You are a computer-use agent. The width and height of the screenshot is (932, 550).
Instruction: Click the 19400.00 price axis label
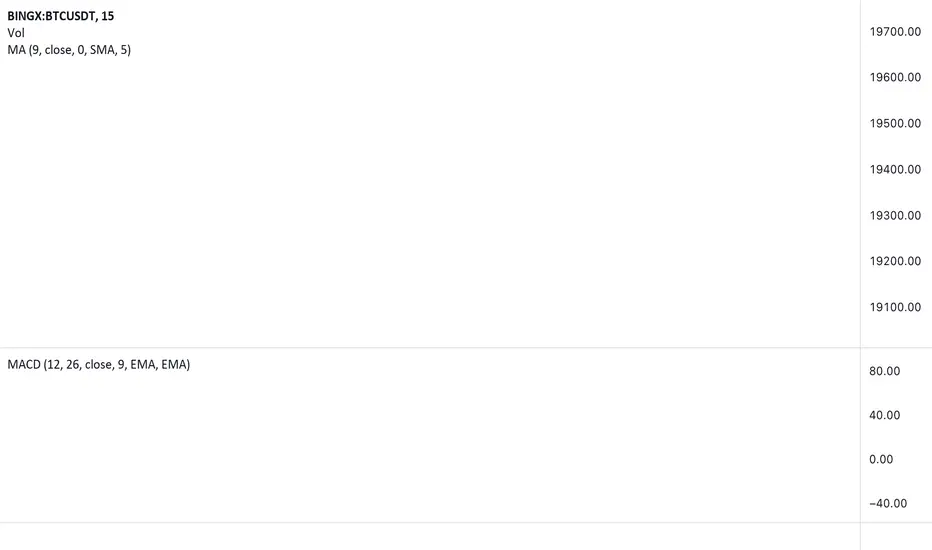coord(895,169)
